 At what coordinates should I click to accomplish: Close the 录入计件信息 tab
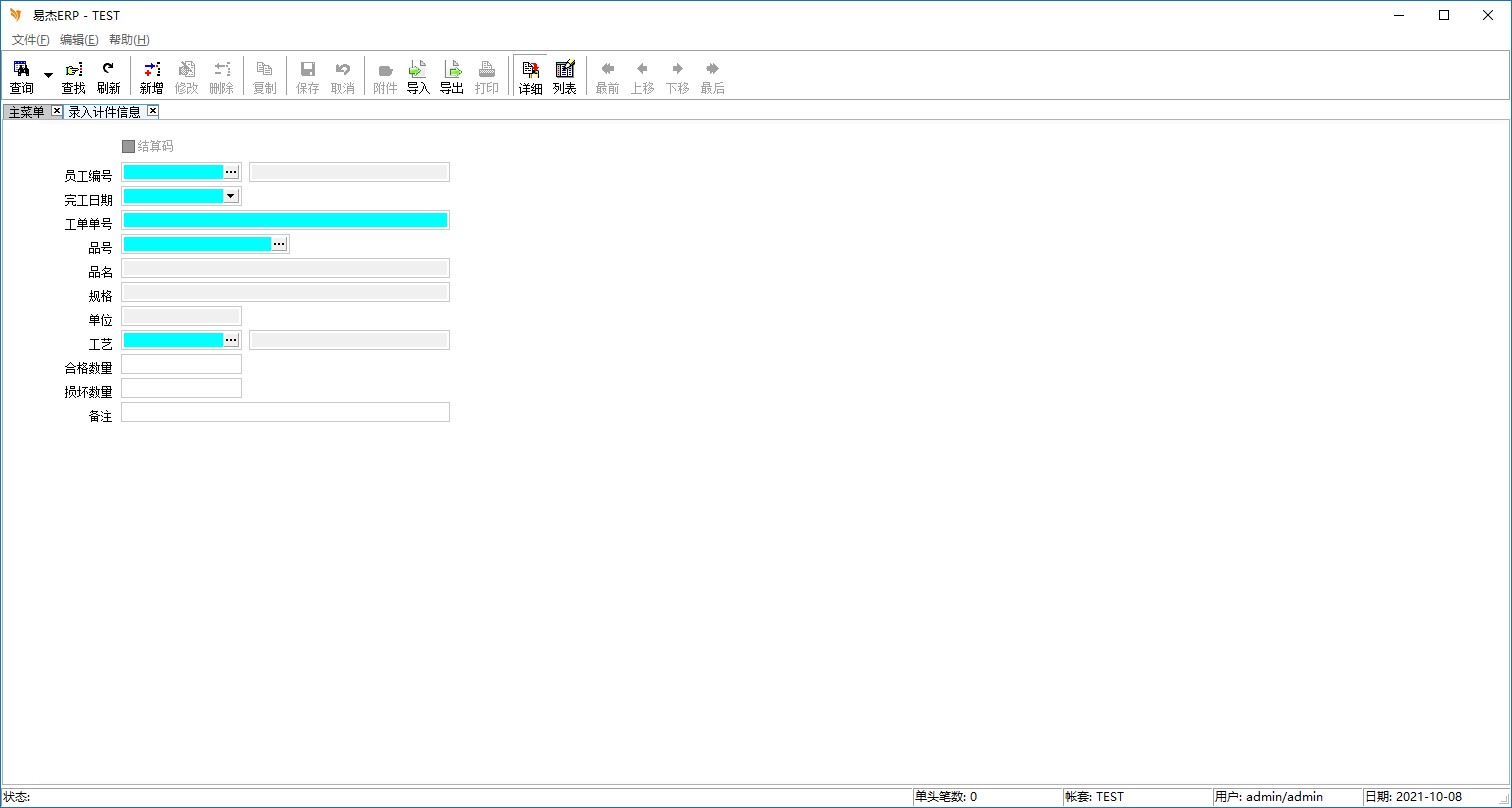(152, 111)
